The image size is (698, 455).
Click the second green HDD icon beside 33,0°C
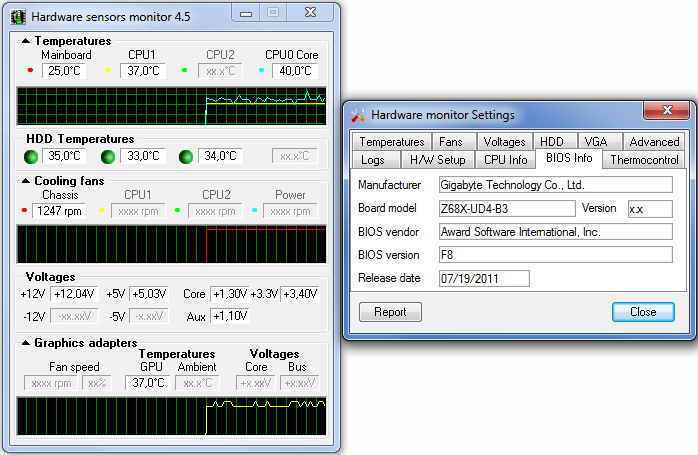coord(109,156)
